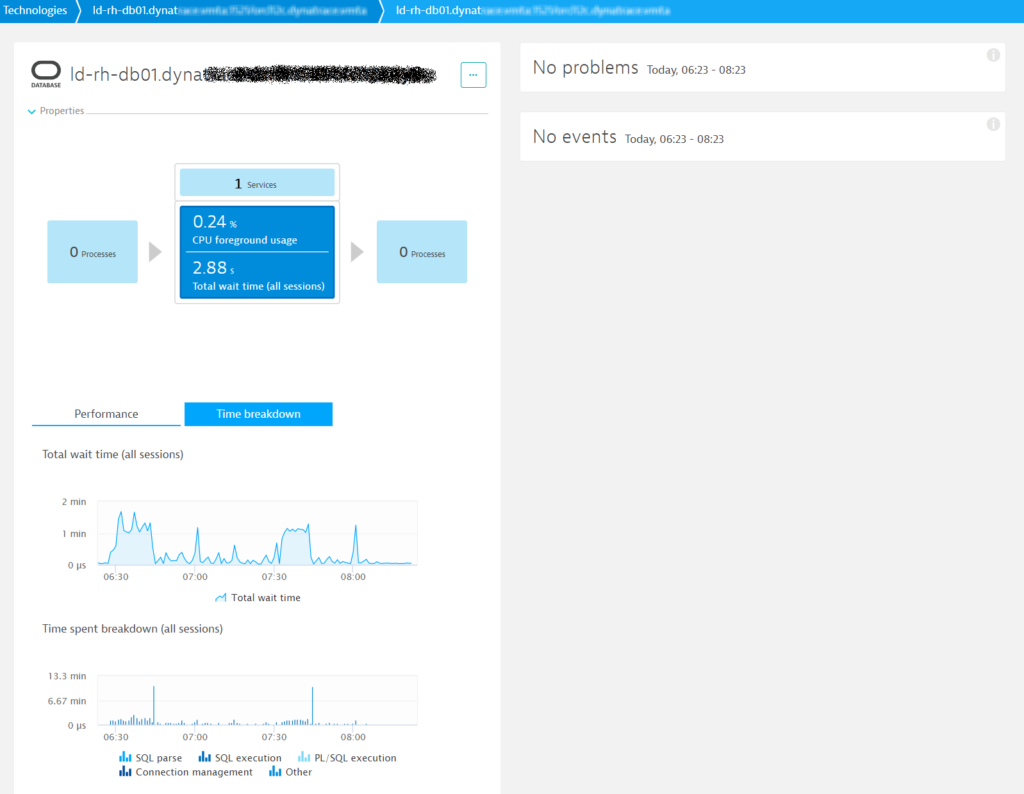
Task: Select the Total wait time 2.88 s metric
Action: click(x=257, y=276)
